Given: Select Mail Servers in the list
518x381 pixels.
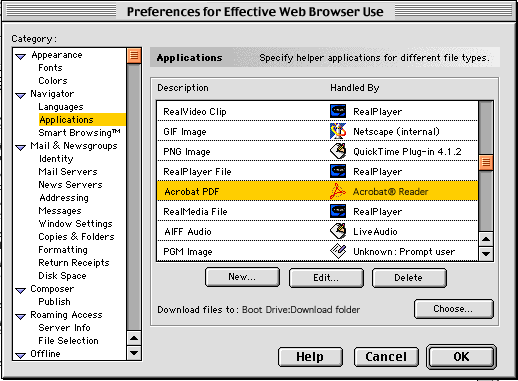Looking at the screenshot, I should (x=68, y=172).
